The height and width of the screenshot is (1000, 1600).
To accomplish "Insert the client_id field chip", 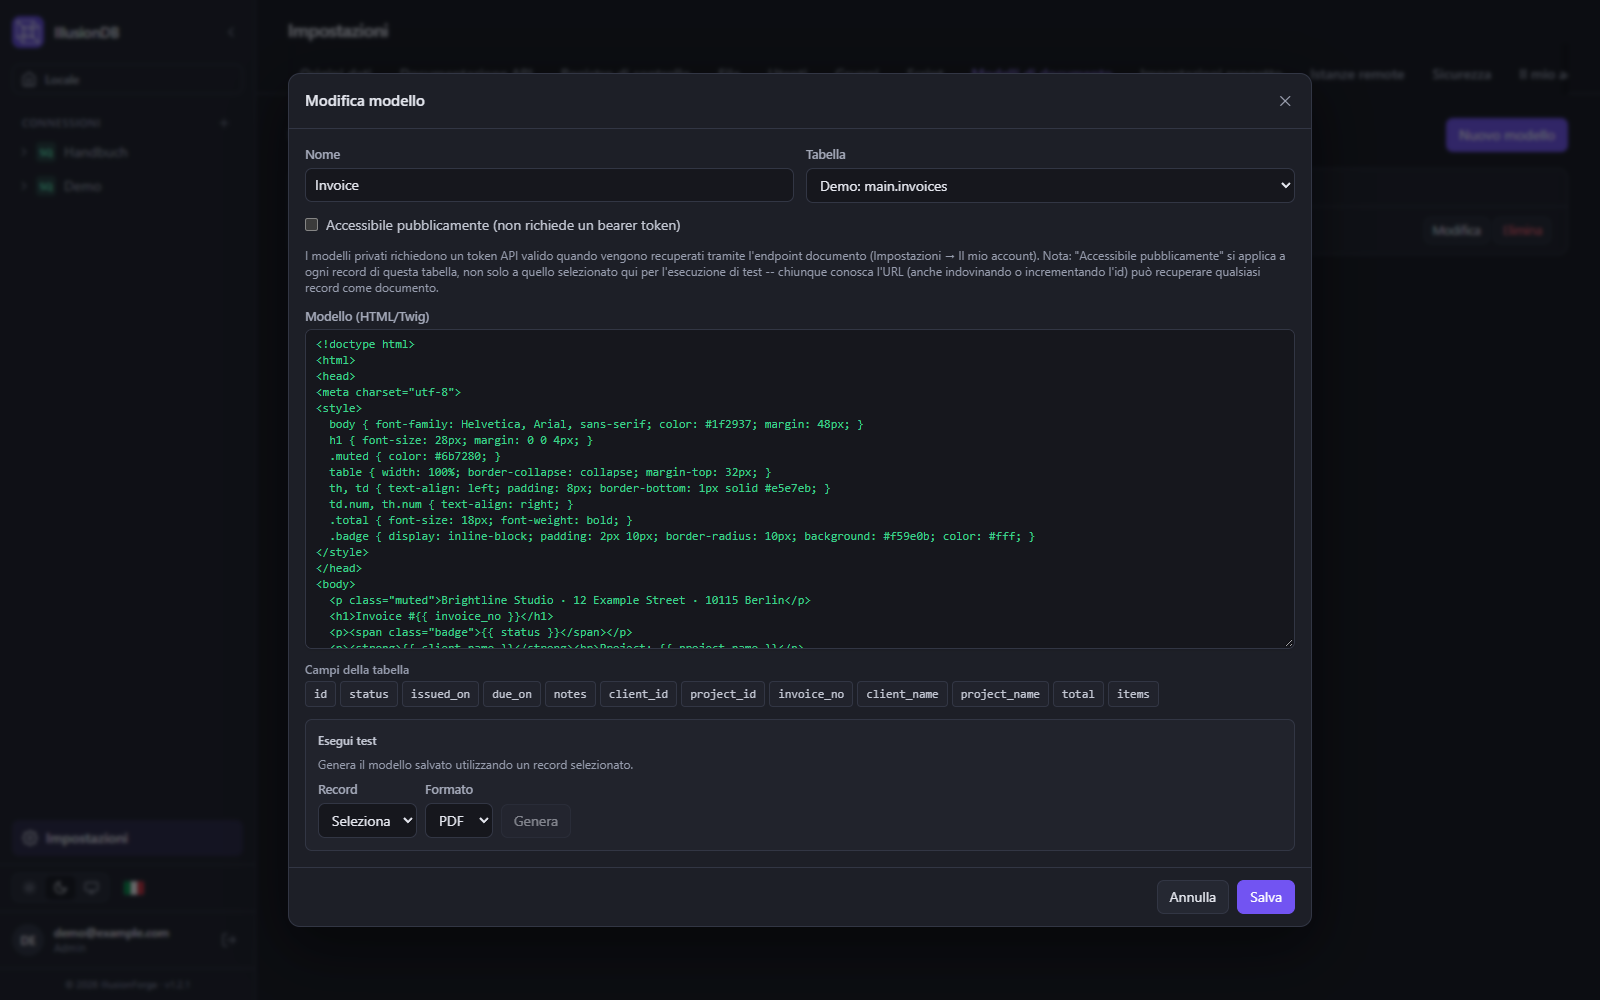I will click(x=638, y=694).
